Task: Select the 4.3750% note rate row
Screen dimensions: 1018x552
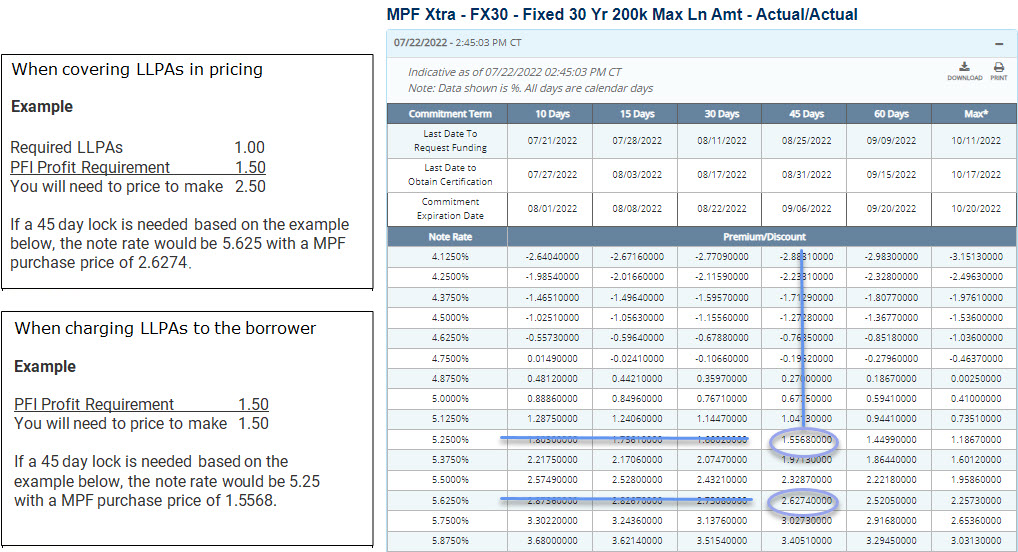Action: pyautogui.click(x=702, y=297)
